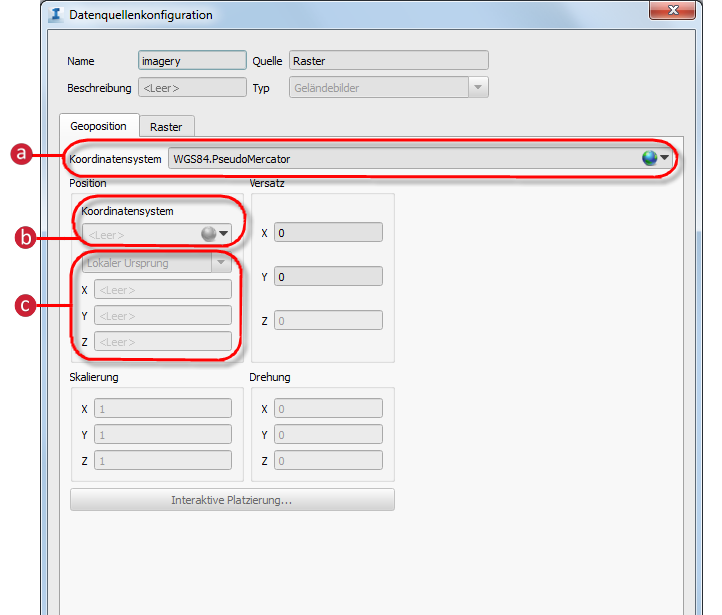Click the Drehung Z input field
722x615 pixels.
click(x=328, y=460)
